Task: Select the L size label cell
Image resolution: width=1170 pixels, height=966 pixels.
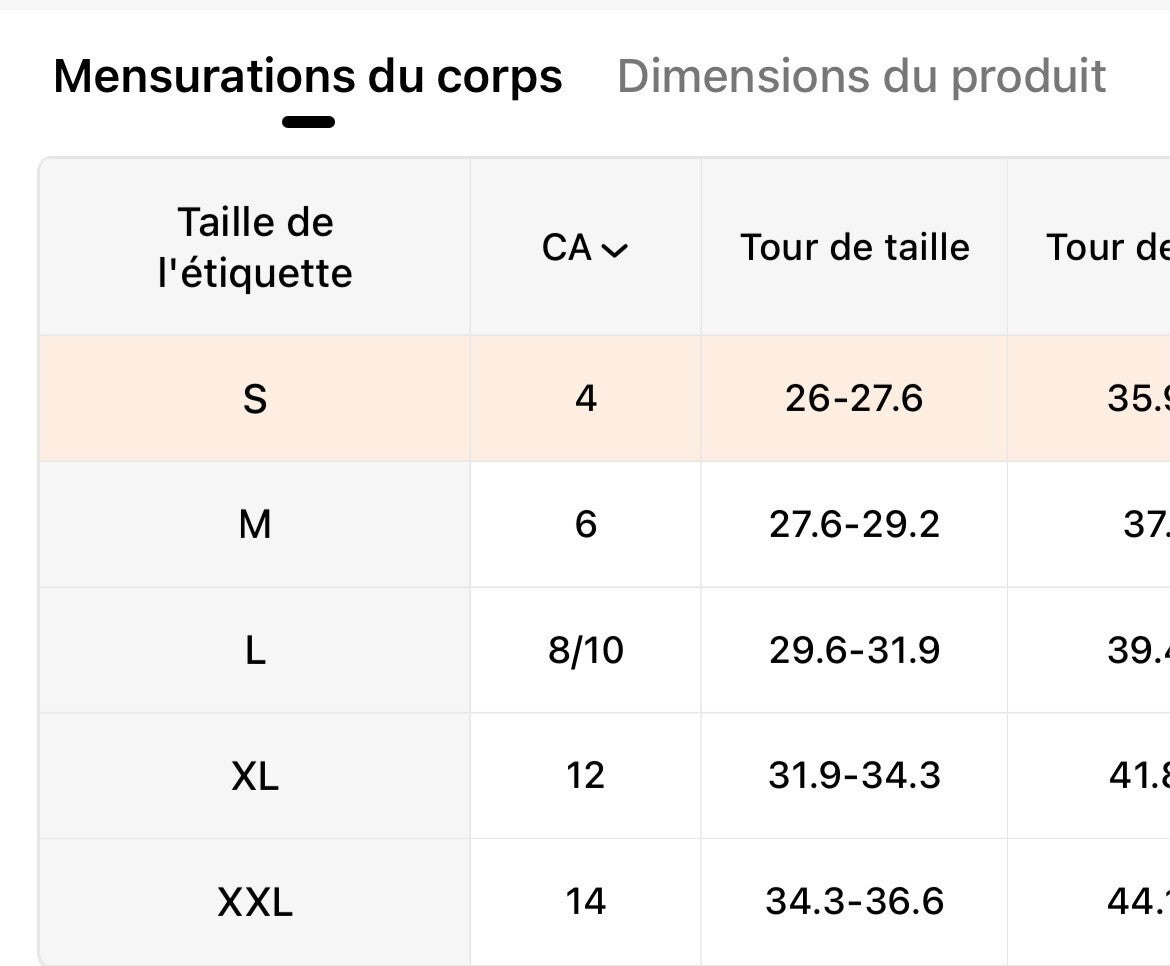Action: [x=255, y=651]
